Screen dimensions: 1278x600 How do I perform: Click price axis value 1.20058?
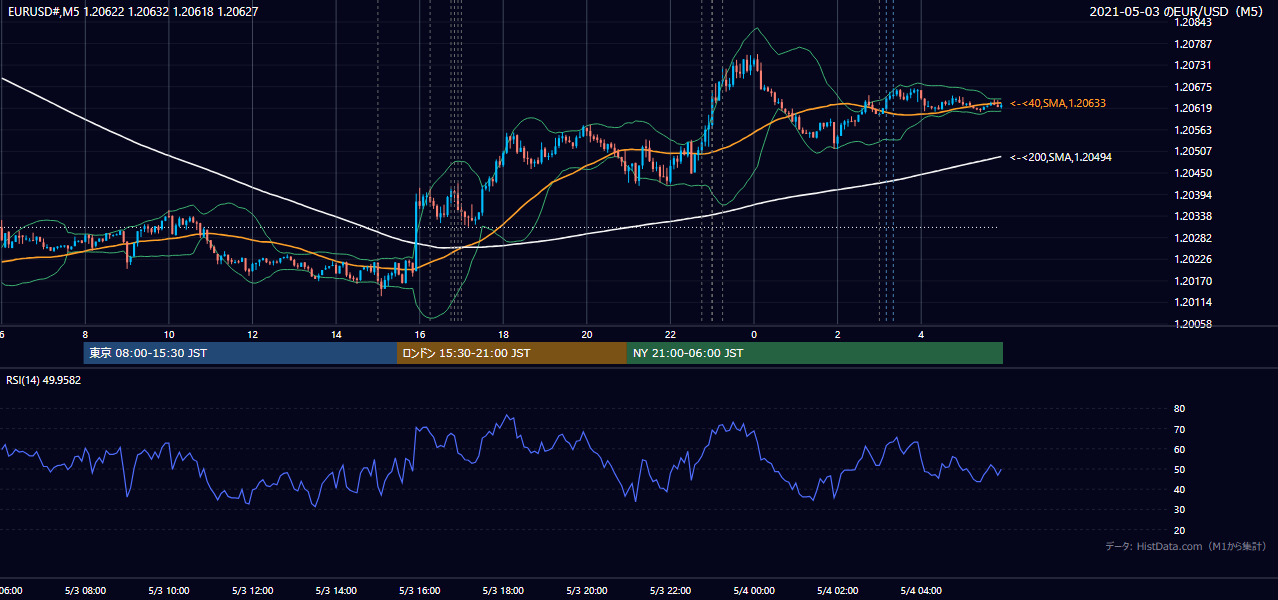point(1193,324)
